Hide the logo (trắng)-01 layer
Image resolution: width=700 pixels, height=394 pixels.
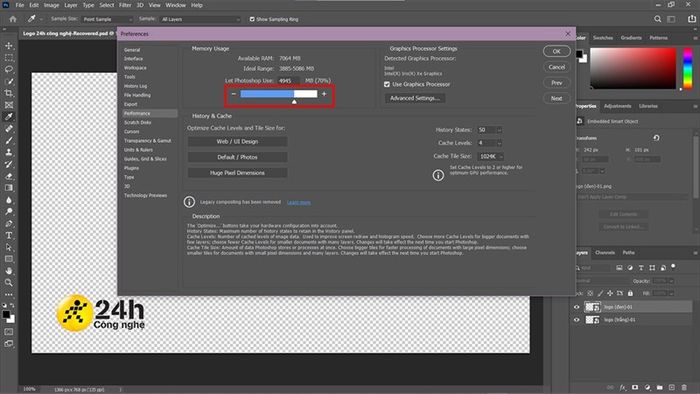click(x=576, y=320)
